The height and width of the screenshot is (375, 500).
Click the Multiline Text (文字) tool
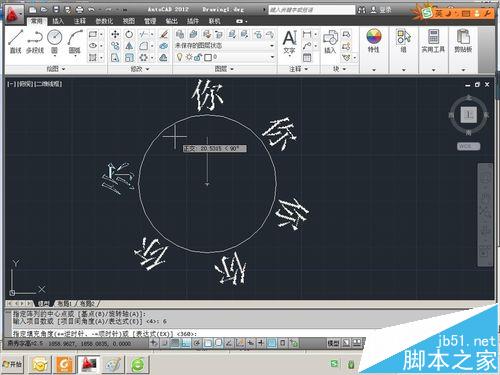tap(289, 42)
